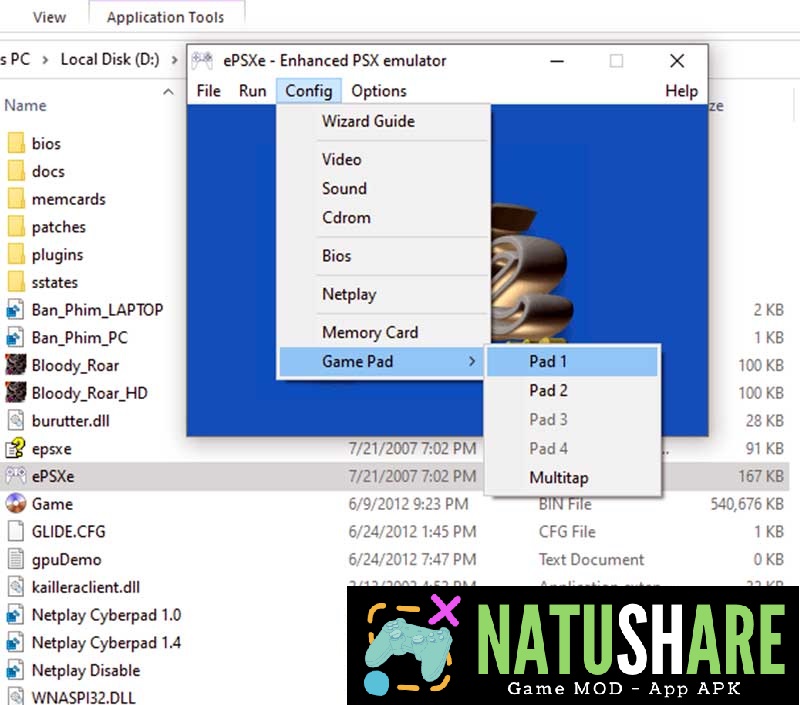The height and width of the screenshot is (705, 800).
Task: Click Local Disk (D:) in address bar
Action: (x=110, y=59)
